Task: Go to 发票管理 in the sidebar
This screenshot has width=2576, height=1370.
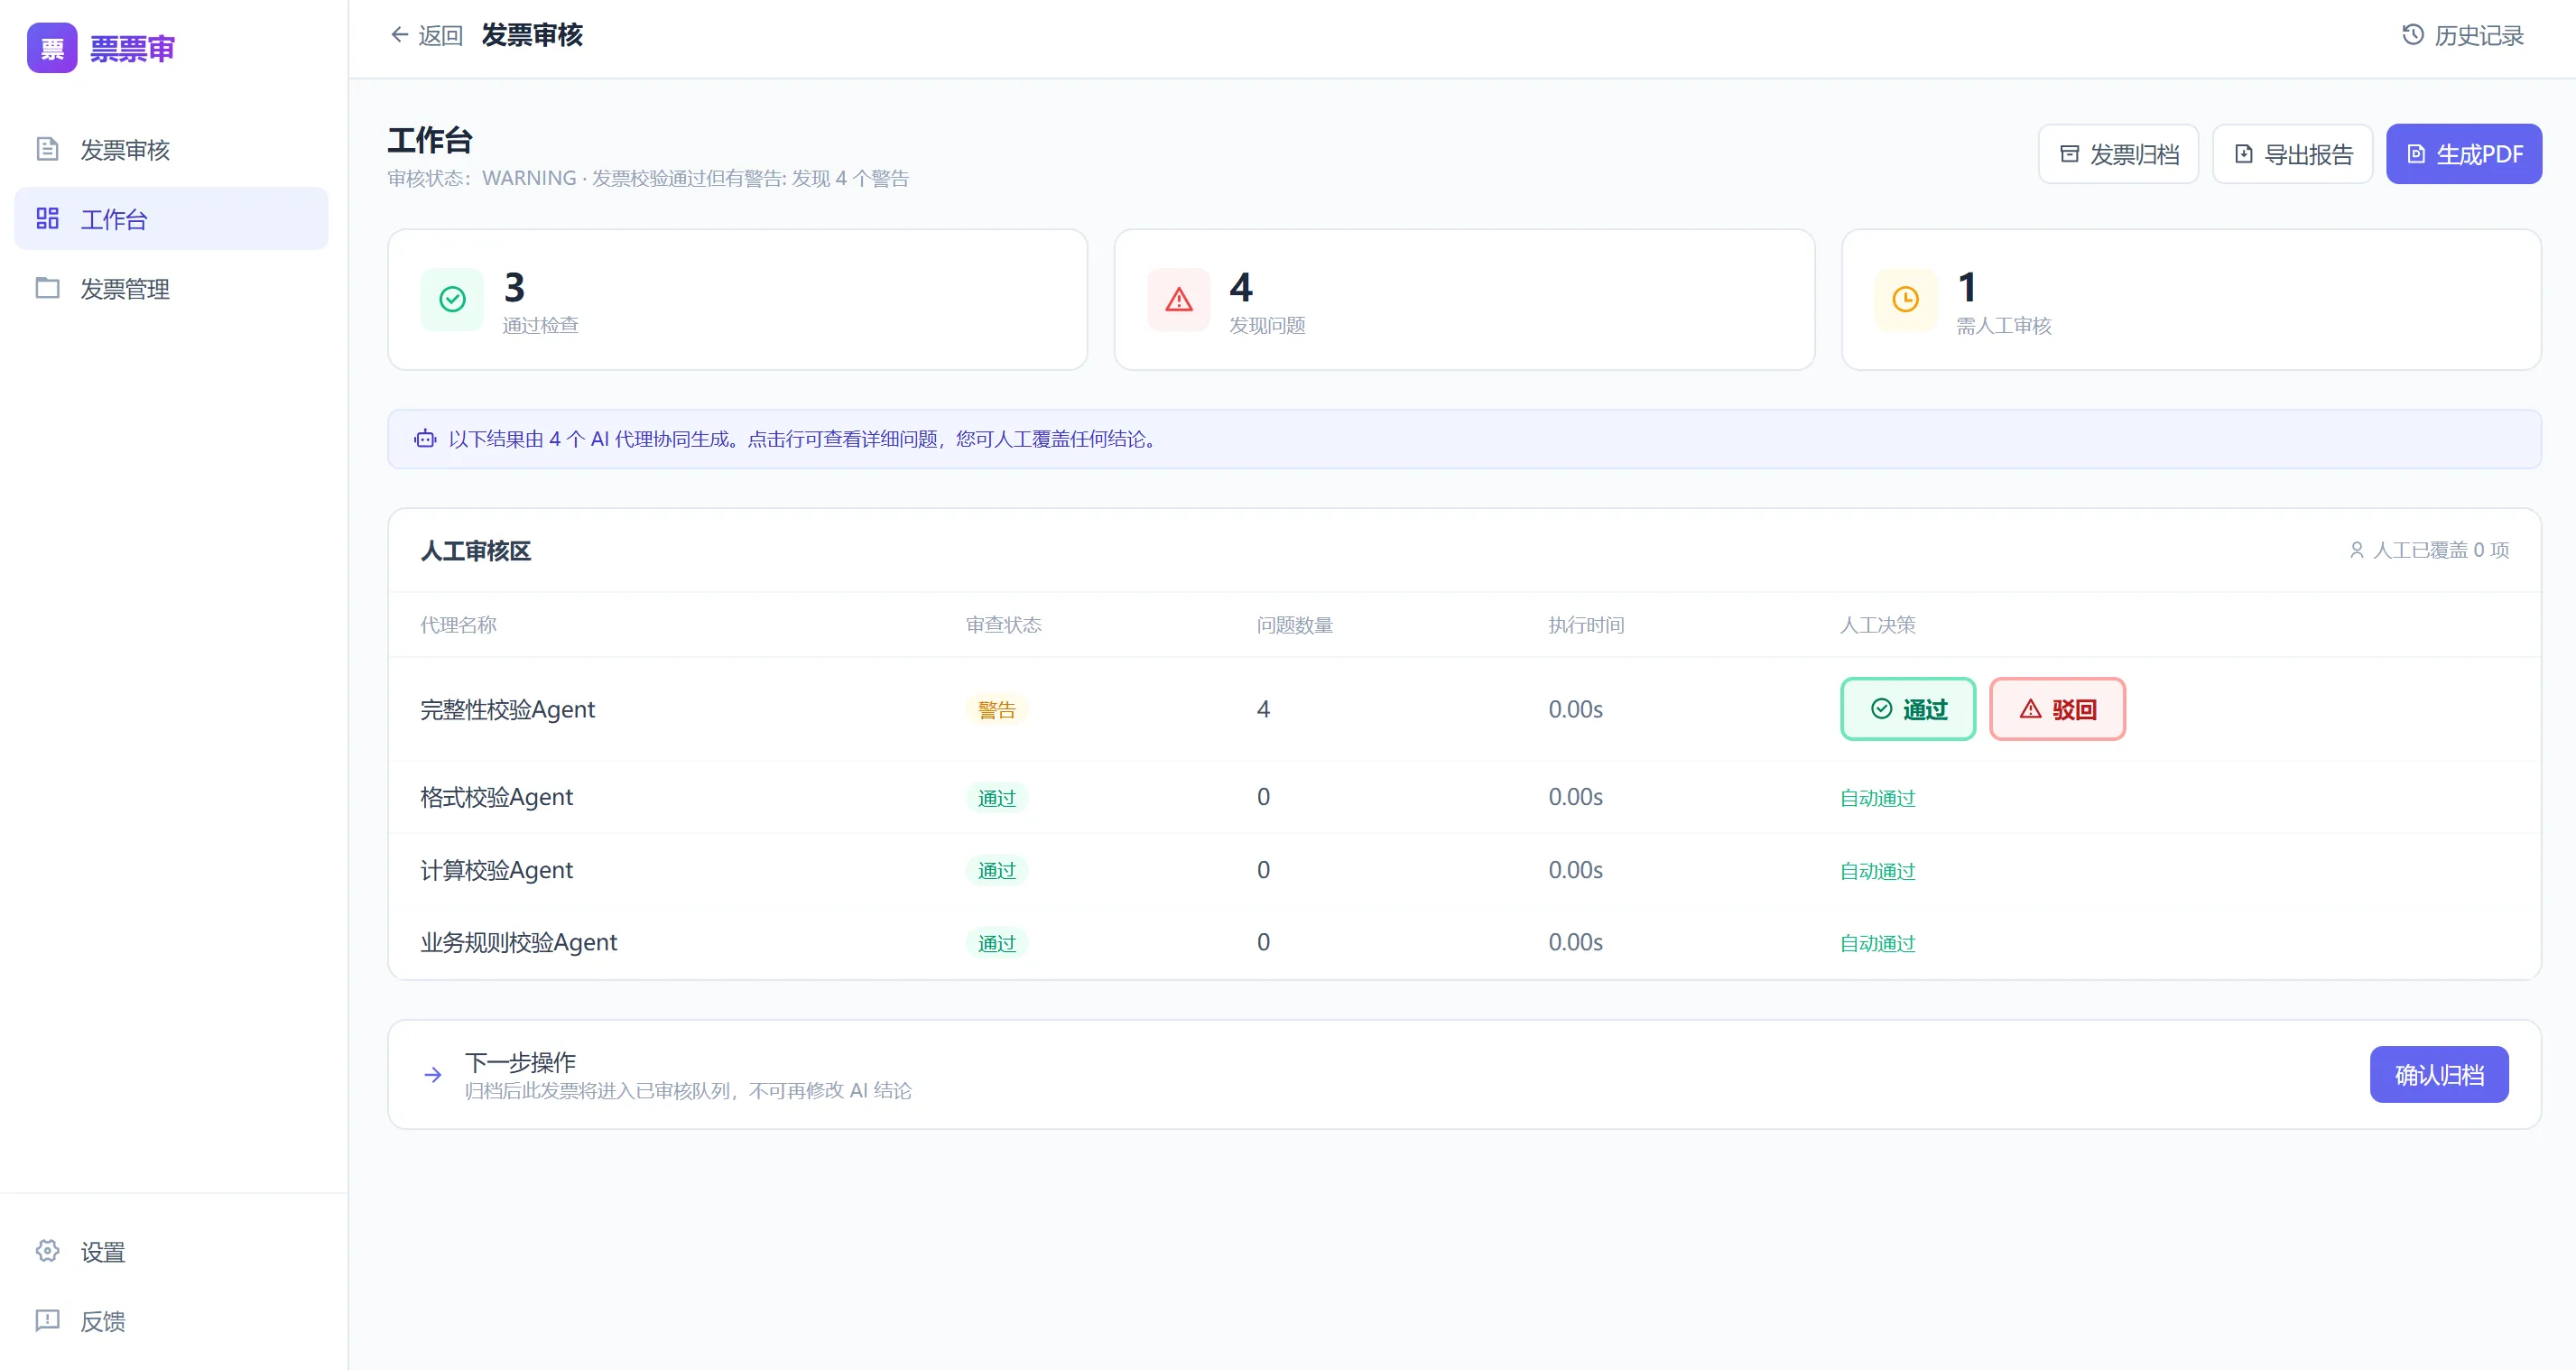Action: point(171,288)
